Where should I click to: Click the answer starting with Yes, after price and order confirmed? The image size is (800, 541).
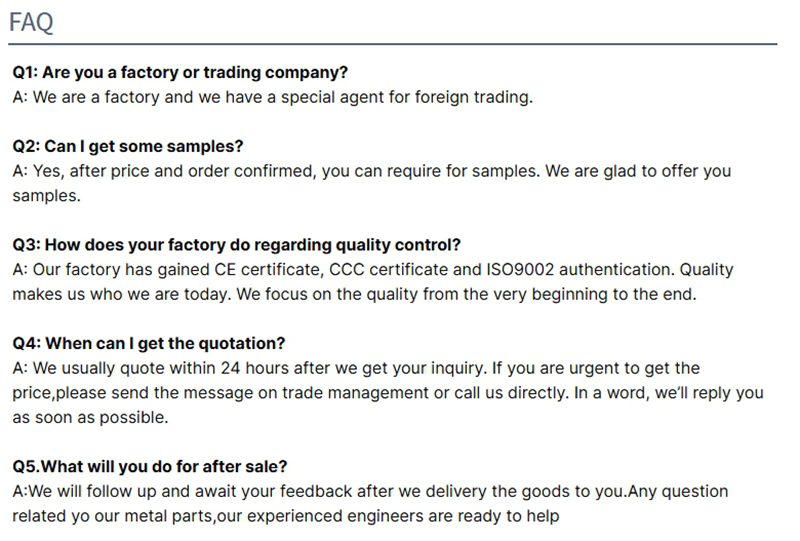point(371,171)
